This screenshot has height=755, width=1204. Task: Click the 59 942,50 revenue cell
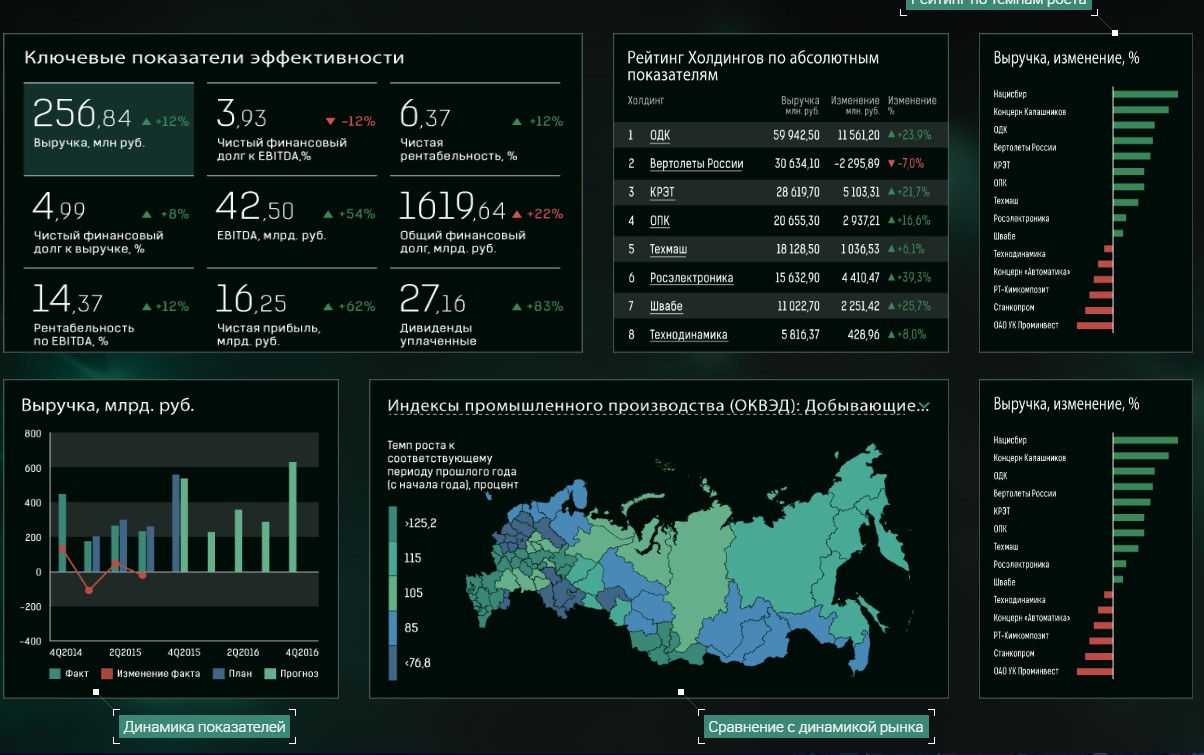[797, 135]
